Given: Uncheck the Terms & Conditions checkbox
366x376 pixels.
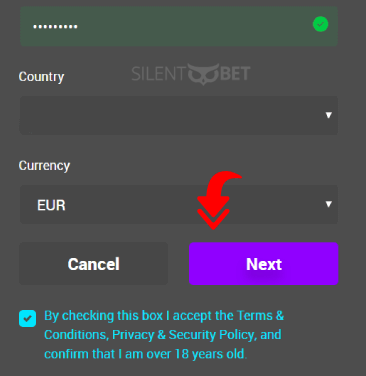Looking at the screenshot, I should [x=27, y=318].
